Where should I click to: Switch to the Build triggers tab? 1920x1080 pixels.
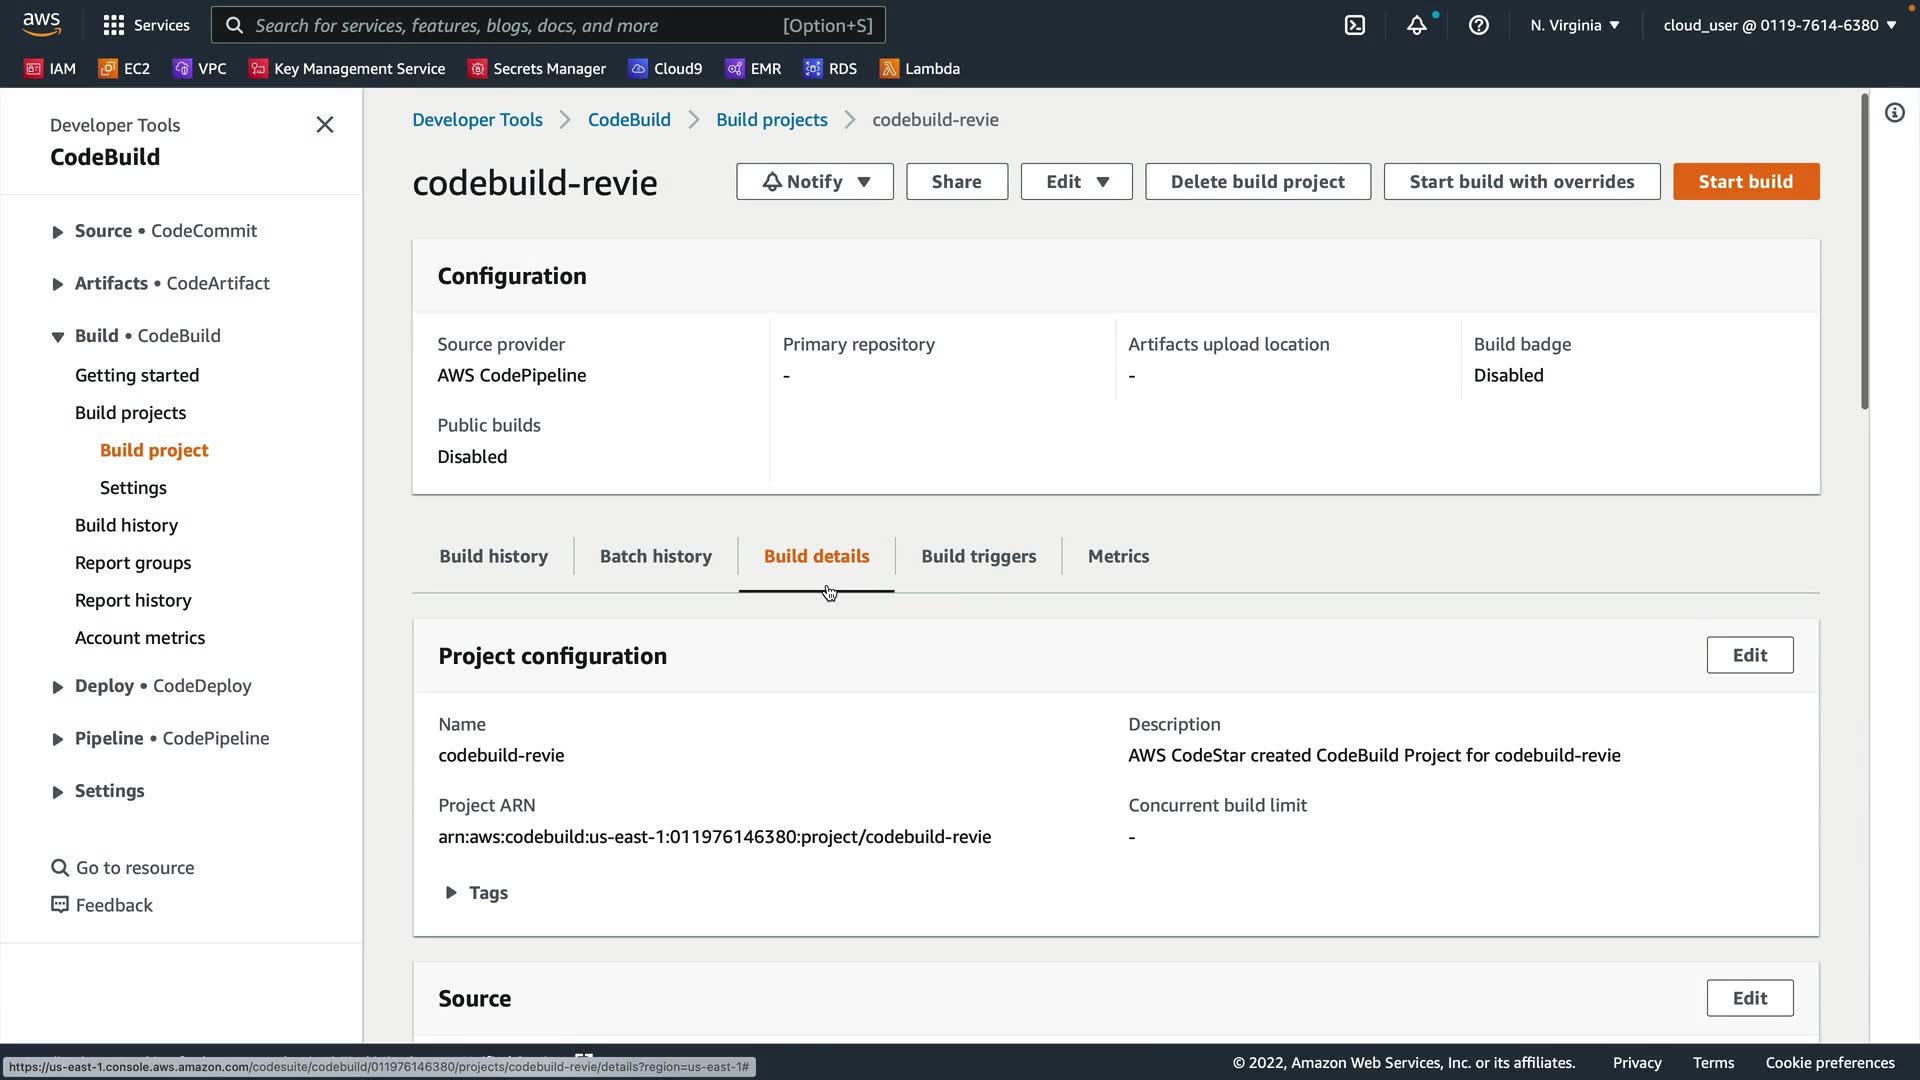[x=978, y=556]
